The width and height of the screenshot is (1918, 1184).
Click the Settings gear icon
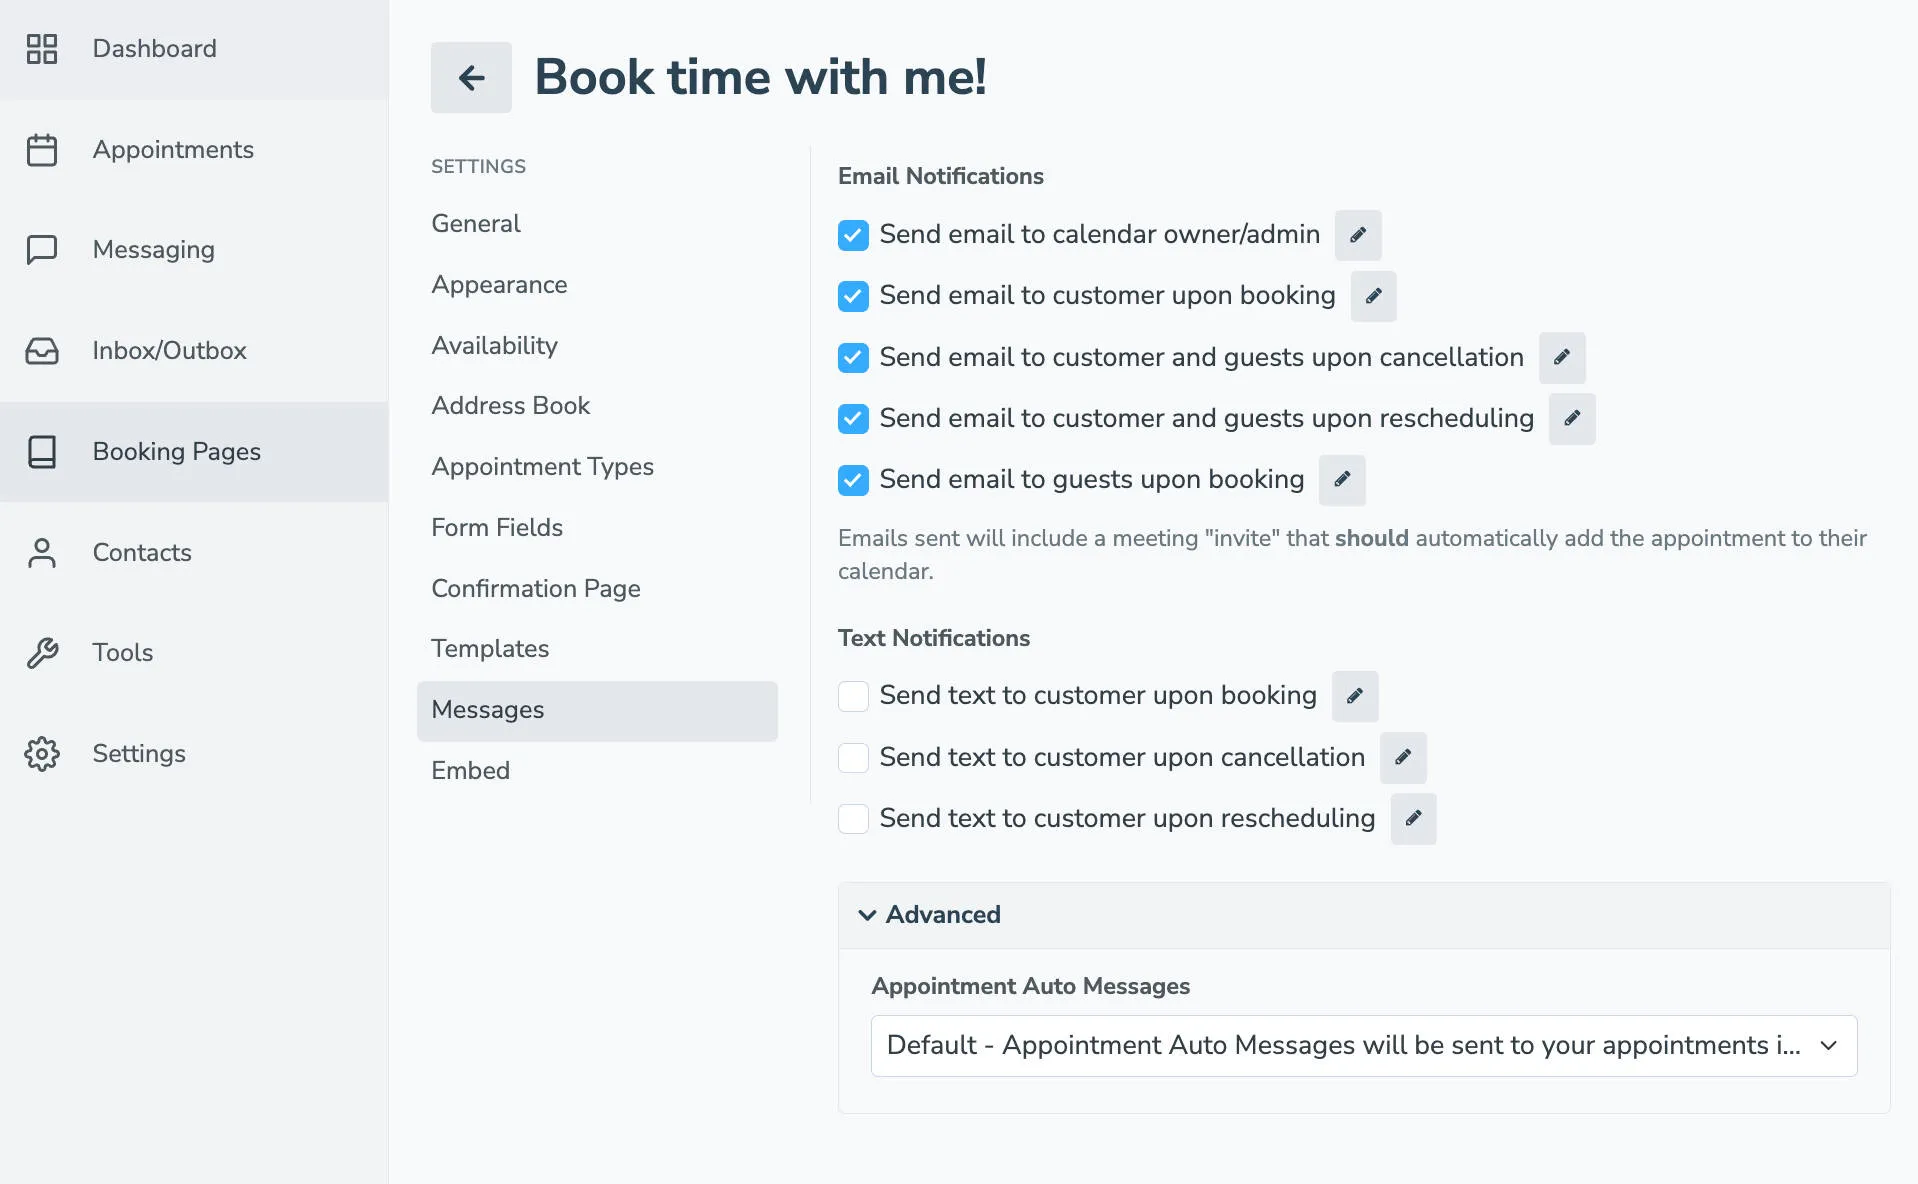coord(42,753)
